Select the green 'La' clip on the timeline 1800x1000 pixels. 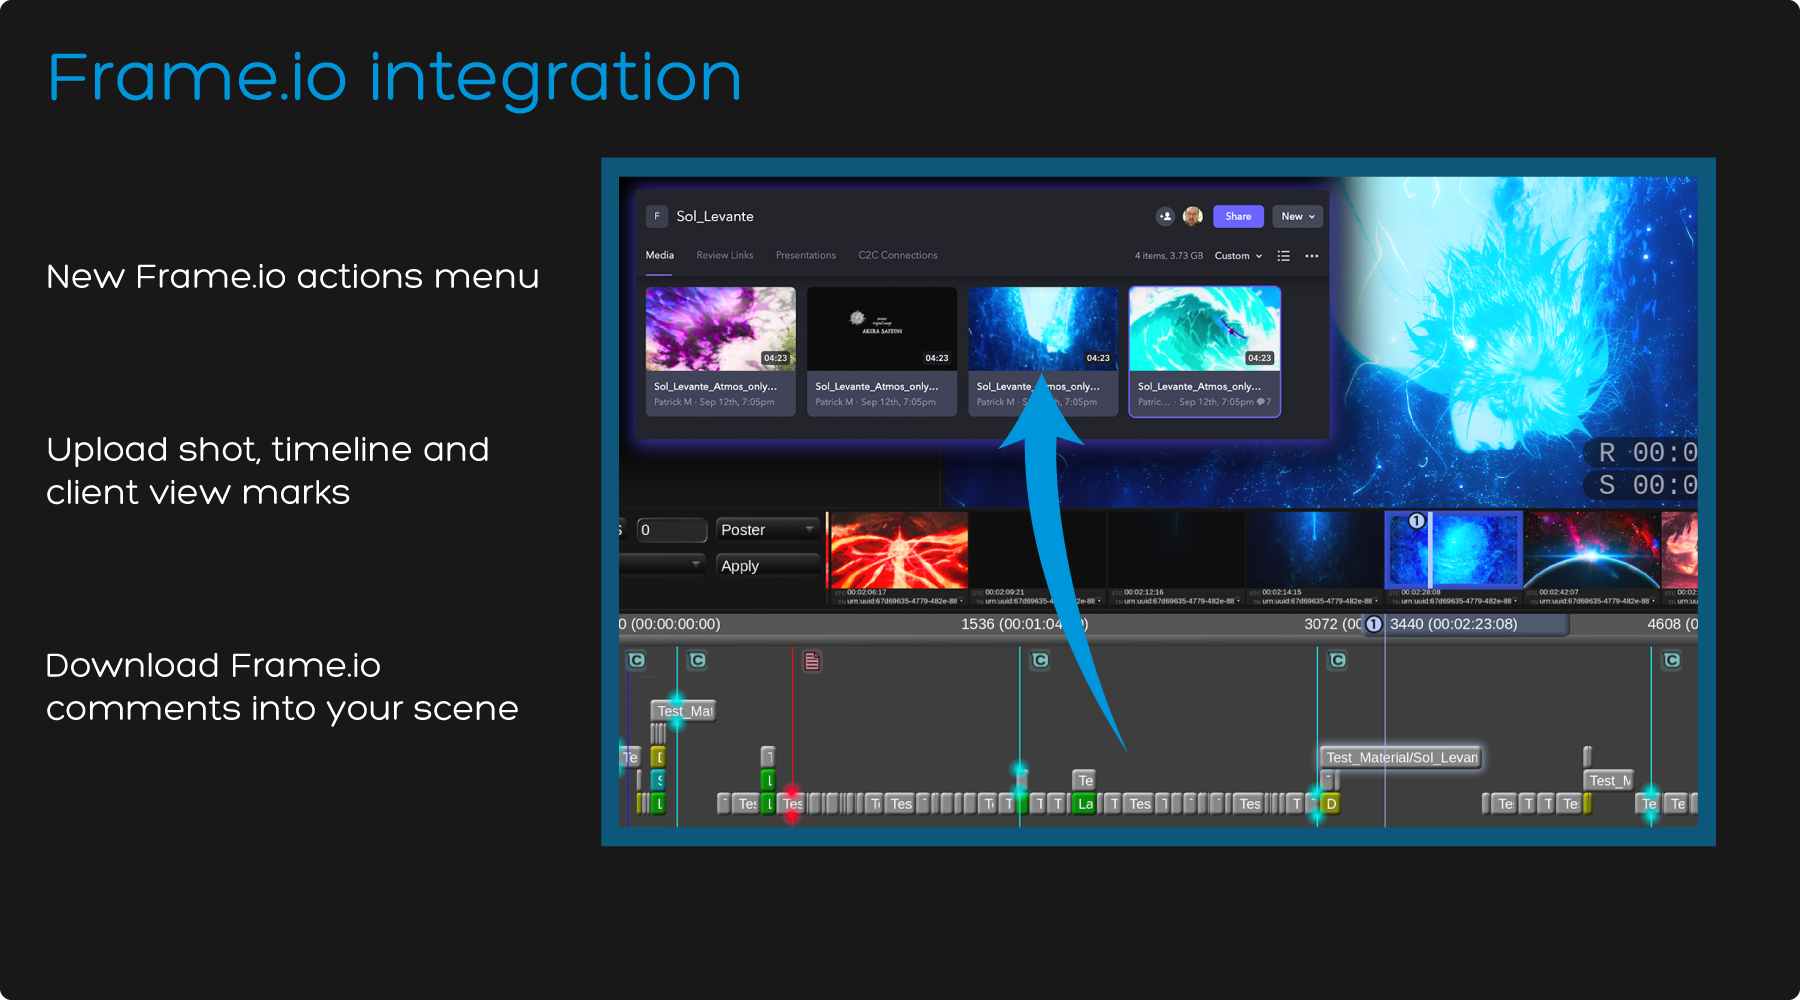coord(1085,803)
